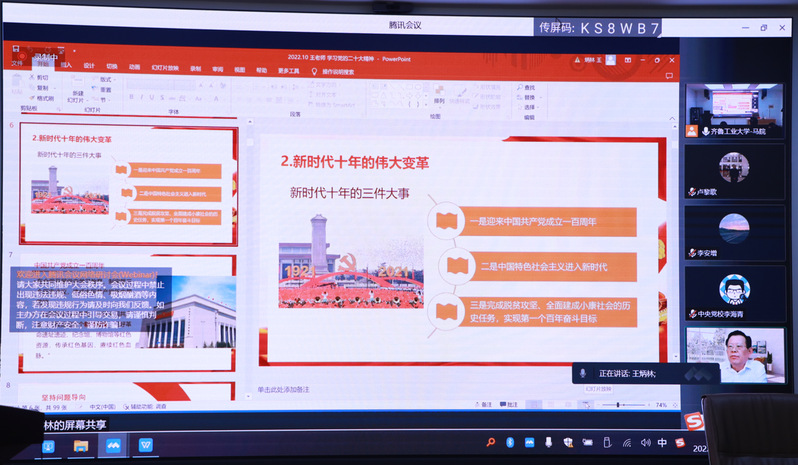Screen dimensions: 798x465
Task: Collapse the ribbon with the chevron arrow
Action: pos(672,119)
